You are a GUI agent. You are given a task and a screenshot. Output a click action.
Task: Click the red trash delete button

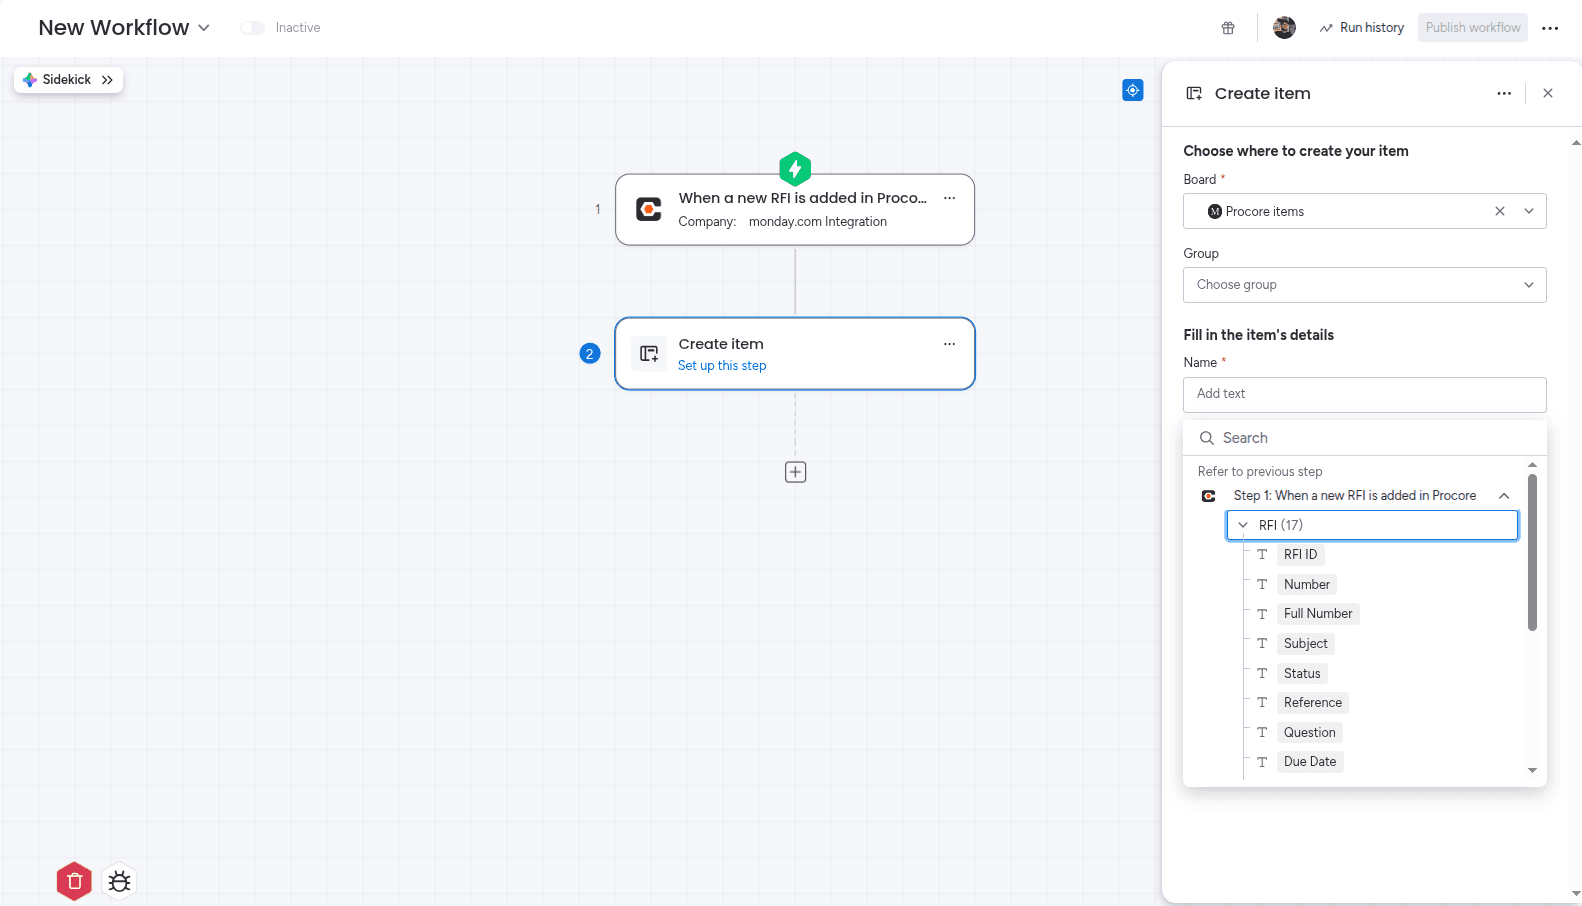pos(74,881)
